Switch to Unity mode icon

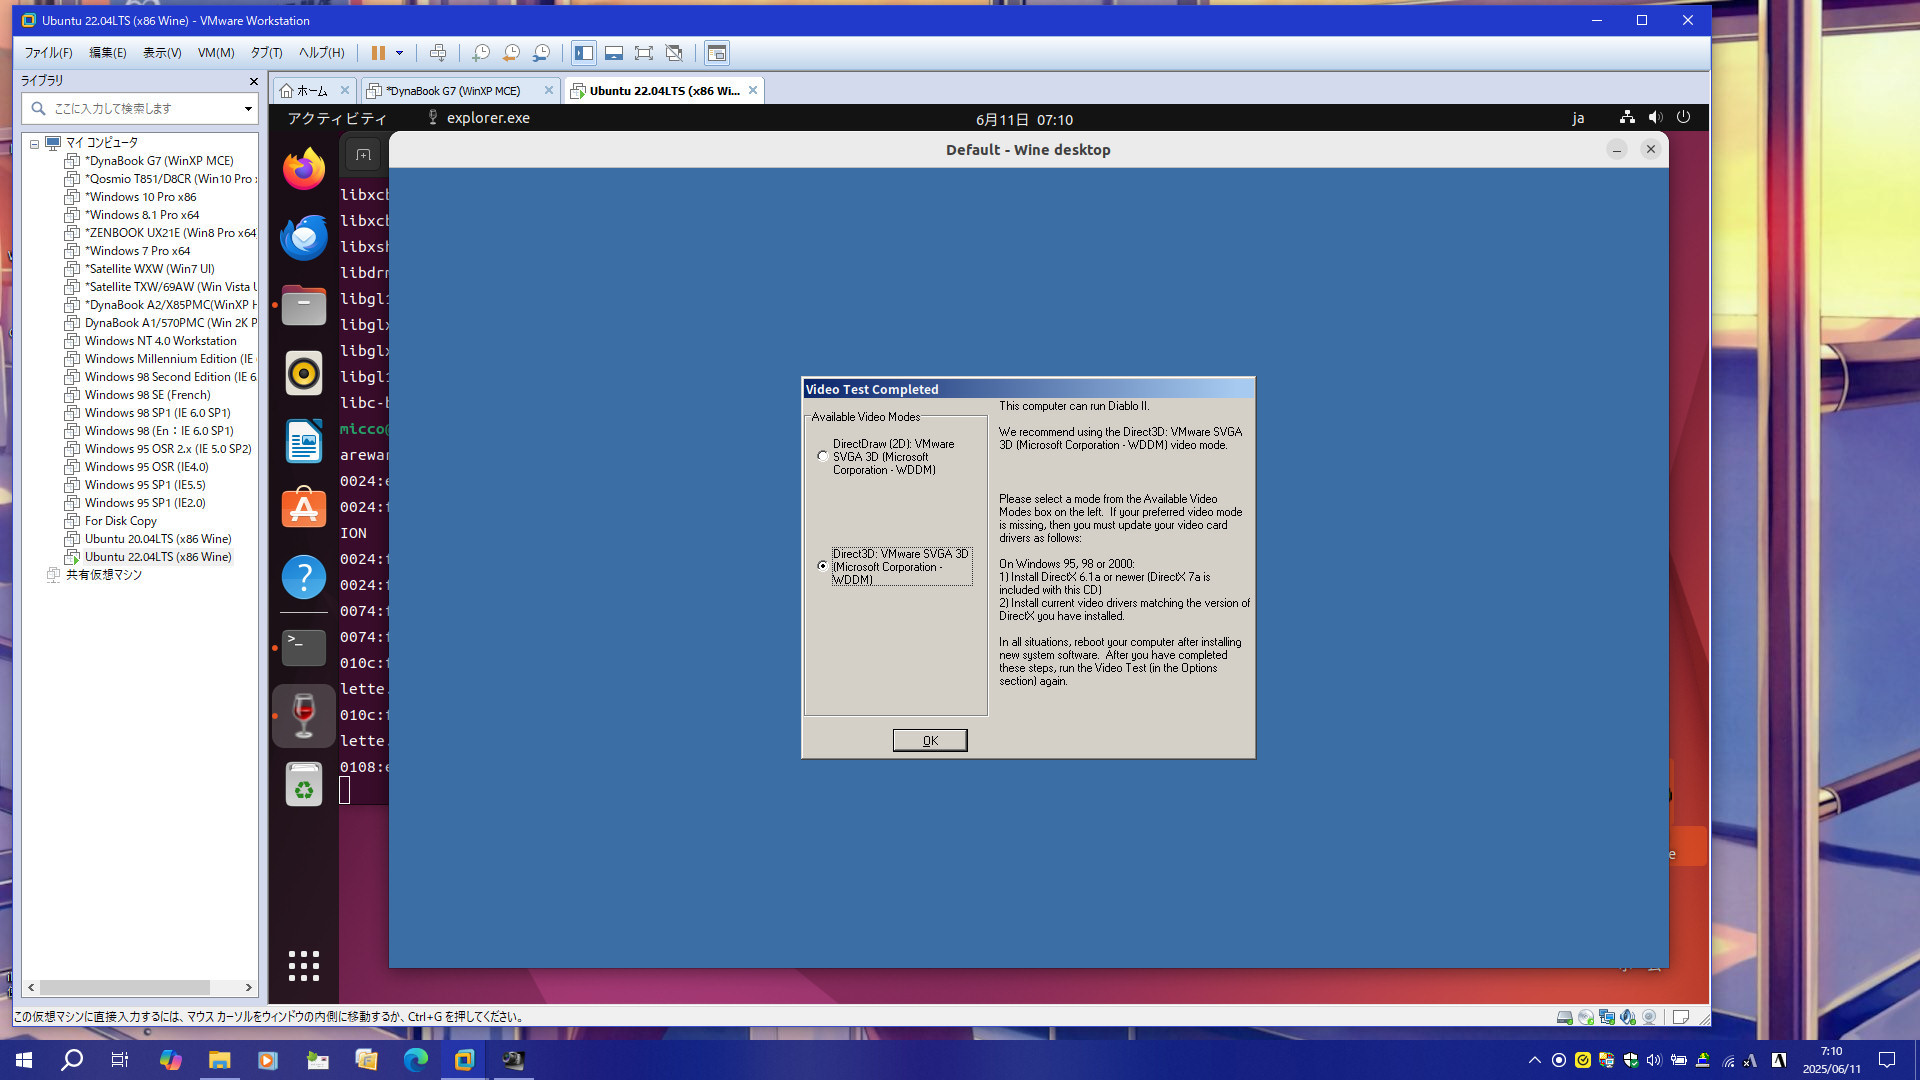pos(674,53)
